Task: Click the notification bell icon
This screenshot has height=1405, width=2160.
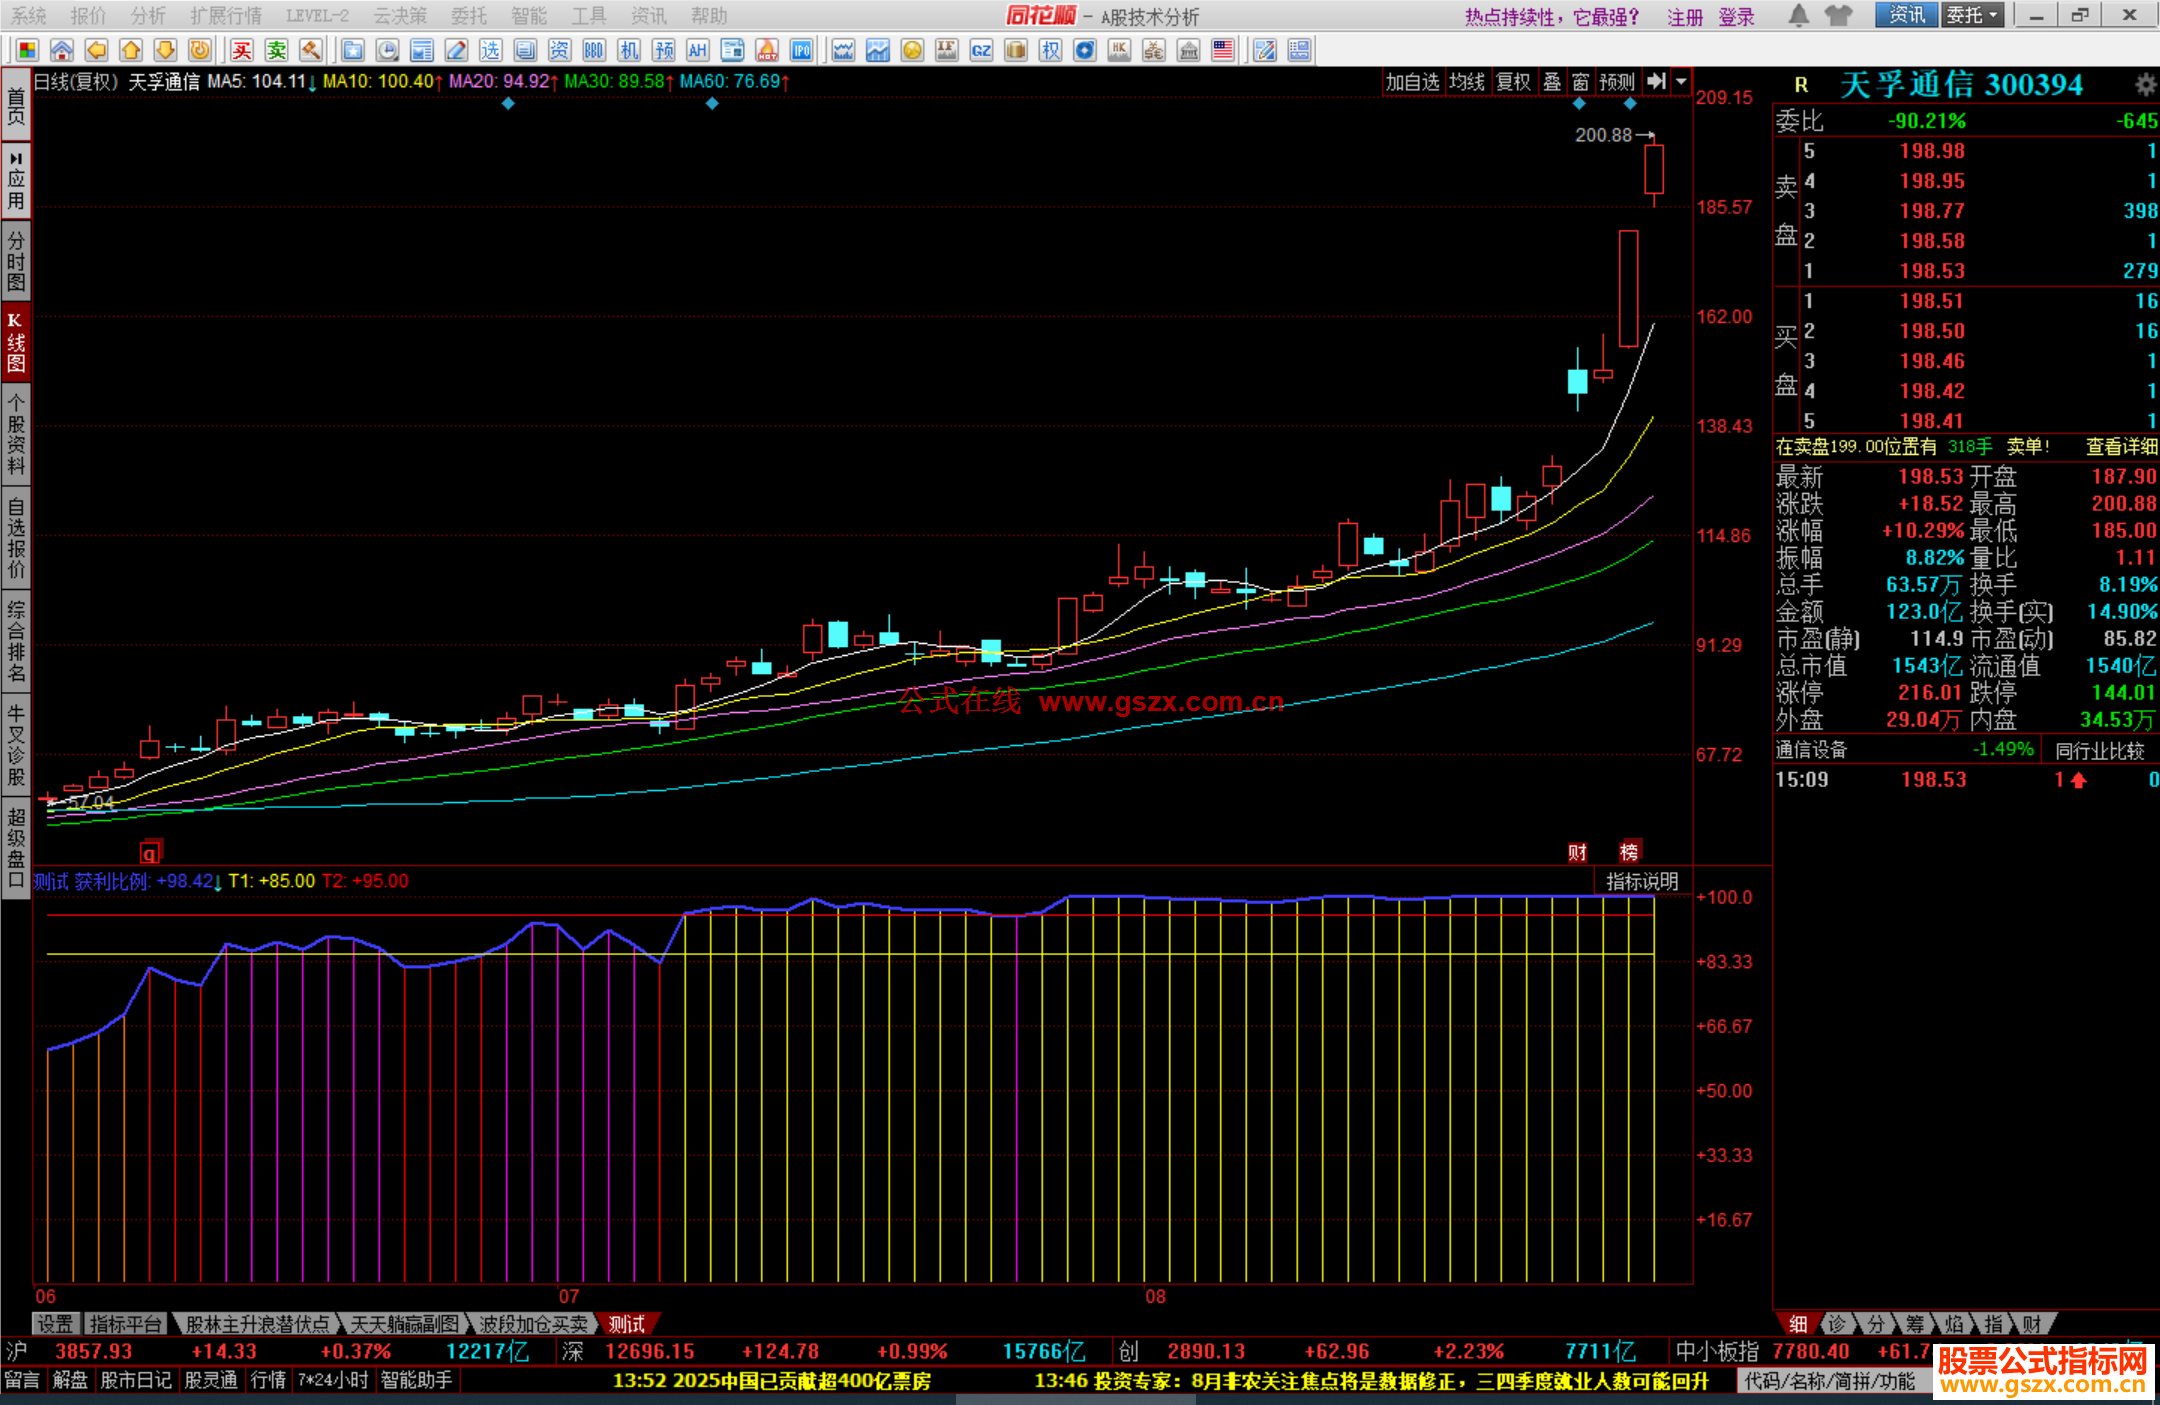Action: coord(1798,16)
